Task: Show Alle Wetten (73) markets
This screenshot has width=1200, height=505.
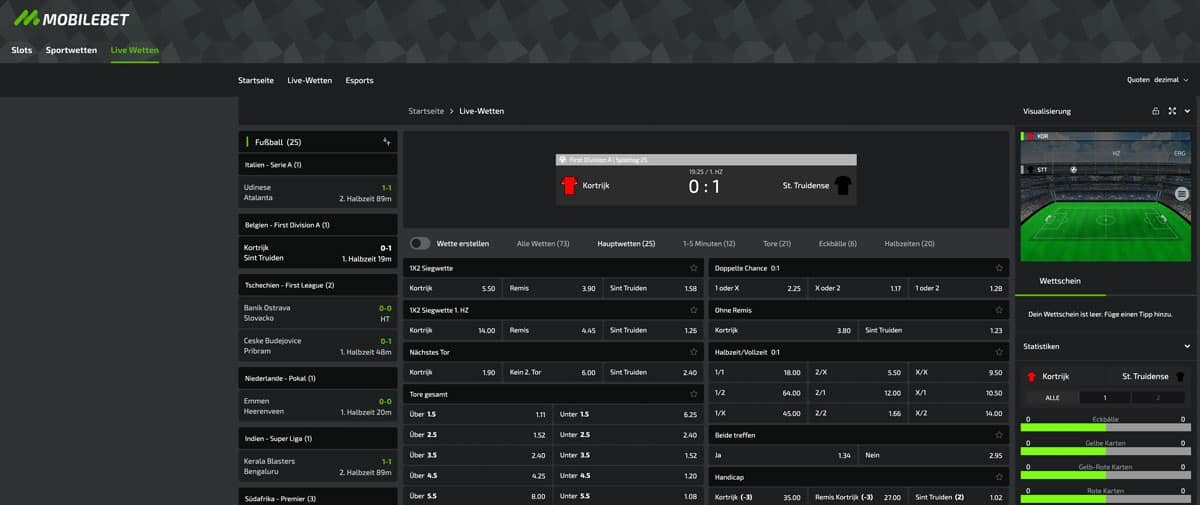Action: (x=543, y=243)
